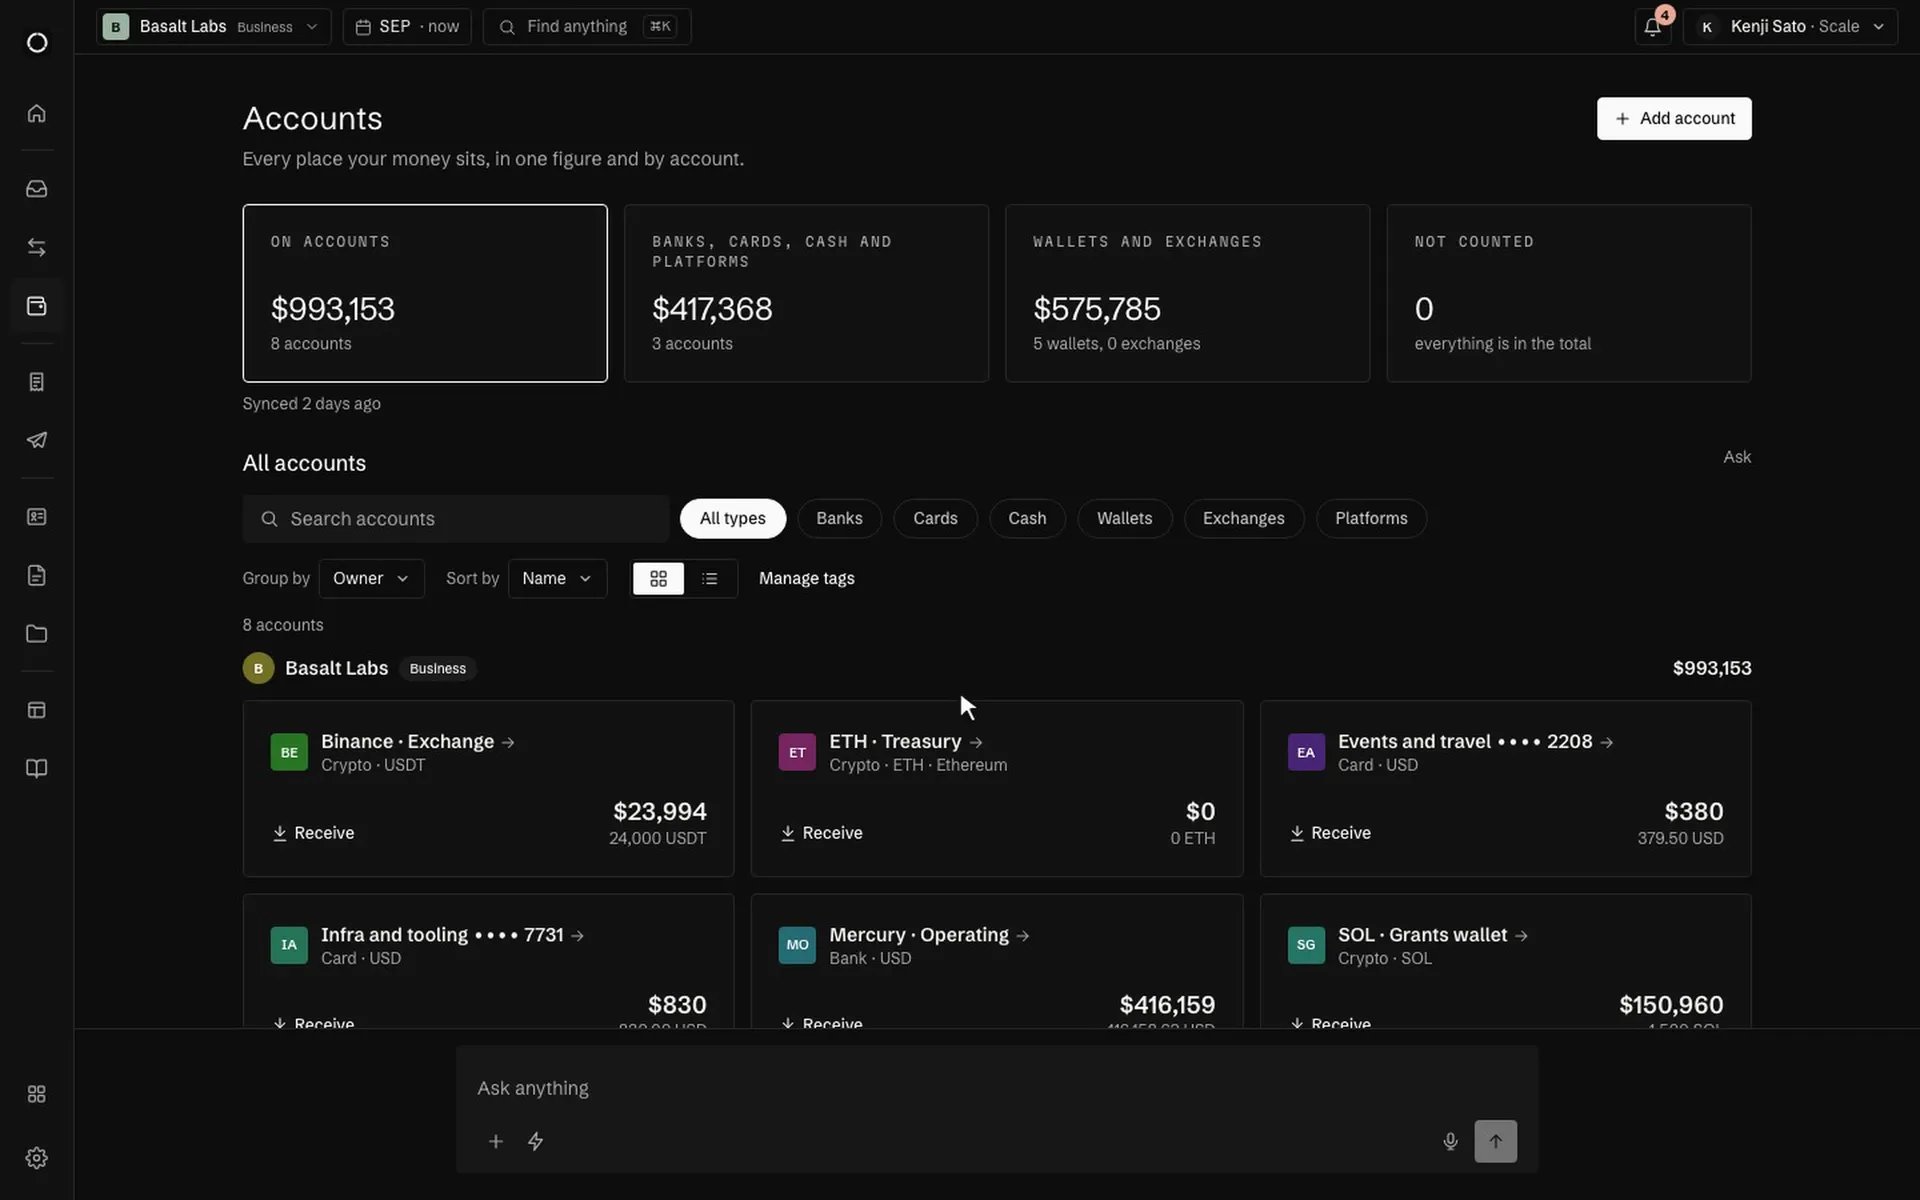1920x1200 pixels.
Task: Select the On accounts summary card
Action: click(x=425, y=293)
